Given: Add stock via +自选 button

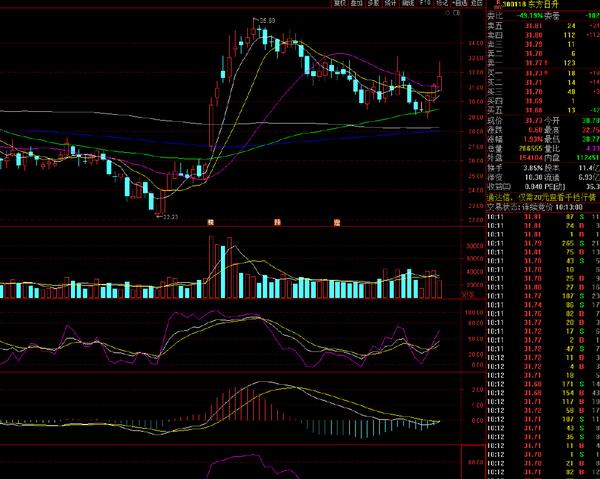Looking at the screenshot, I should 460,3.
